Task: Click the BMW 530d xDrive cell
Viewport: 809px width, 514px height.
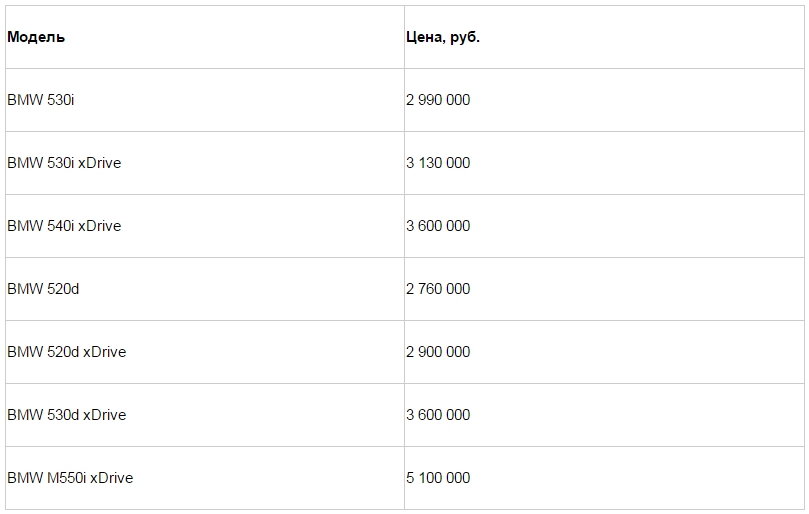Action: click(205, 415)
